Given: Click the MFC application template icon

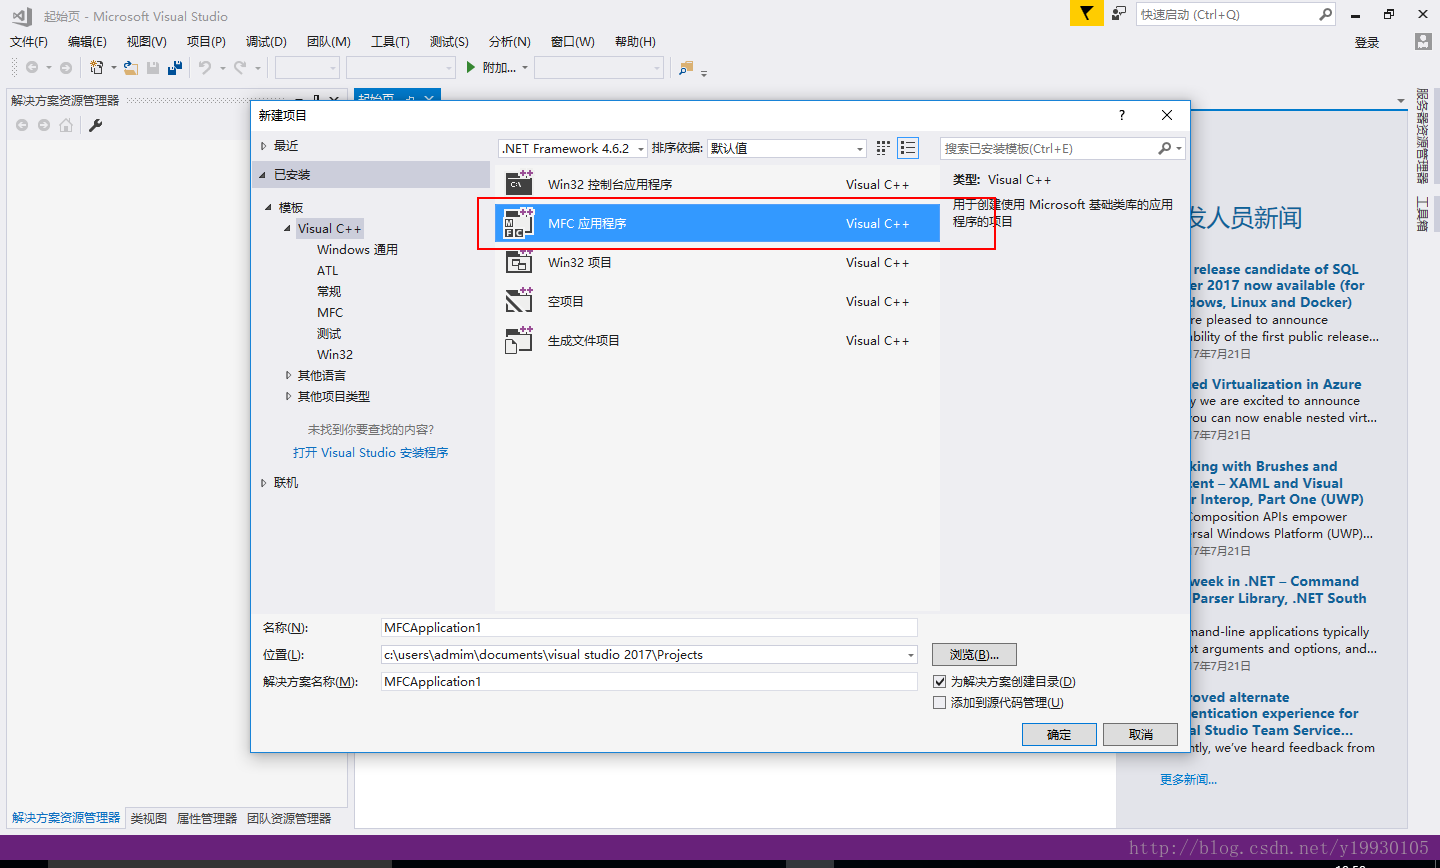Looking at the screenshot, I should 519,223.
